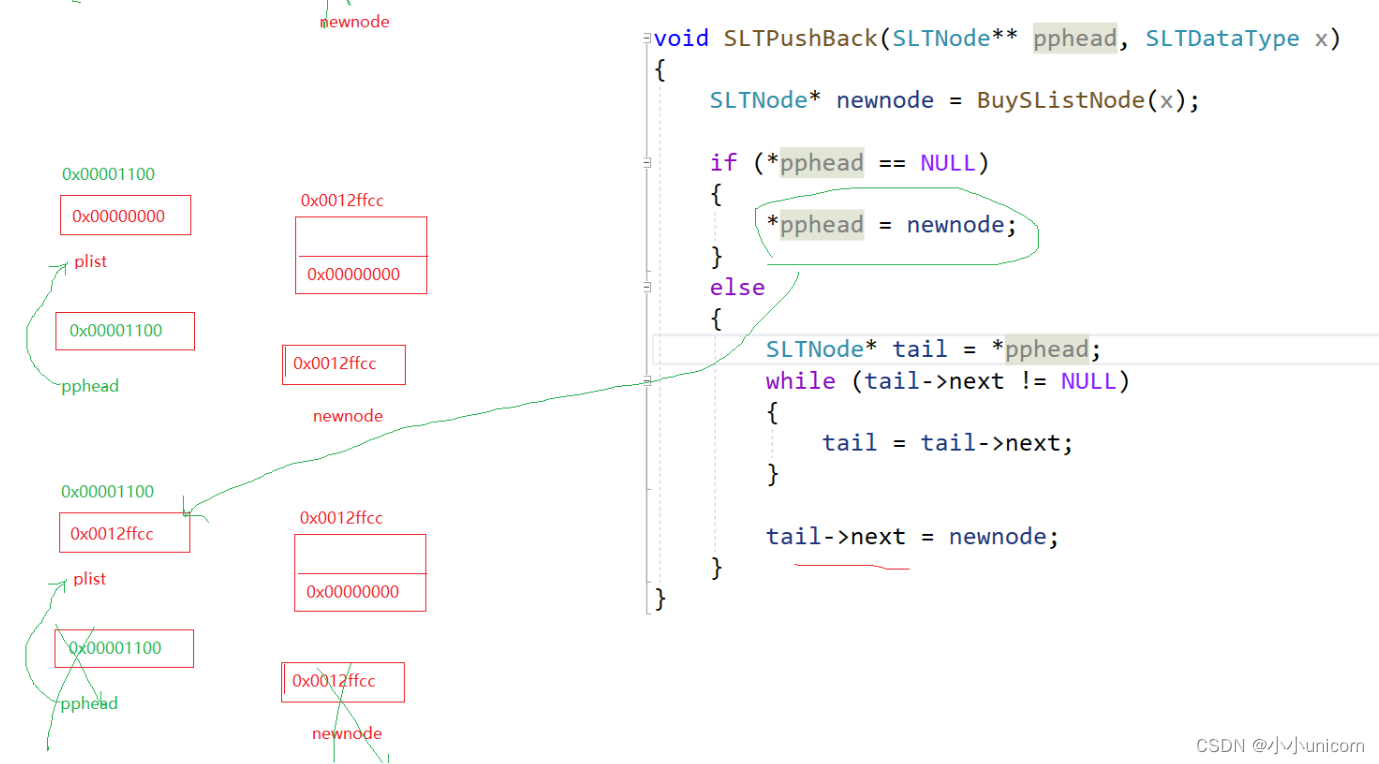1379x764 pixels.
Task: Click the SLTNode** parameter type
Action: point(955,39)
